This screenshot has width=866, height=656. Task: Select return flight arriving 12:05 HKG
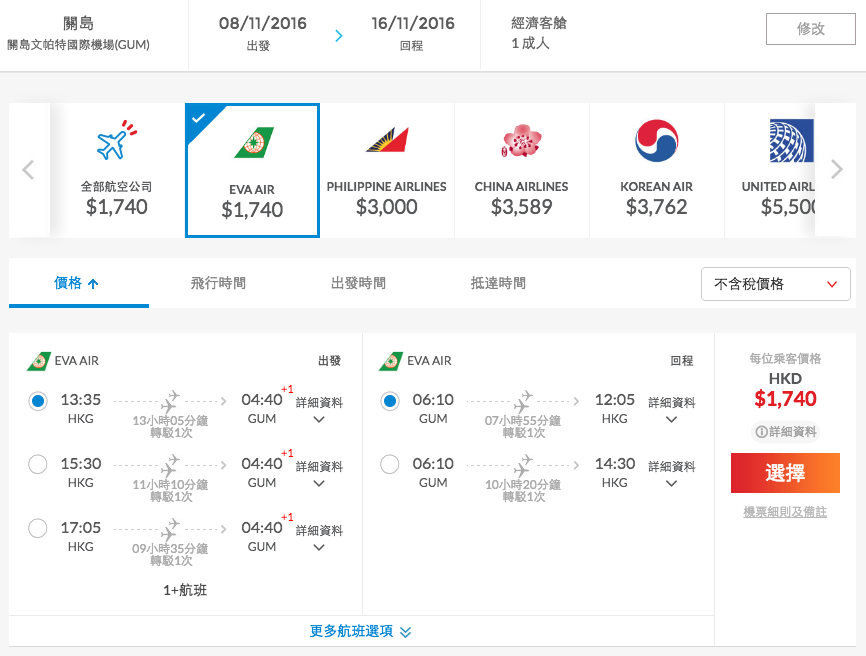390,401
